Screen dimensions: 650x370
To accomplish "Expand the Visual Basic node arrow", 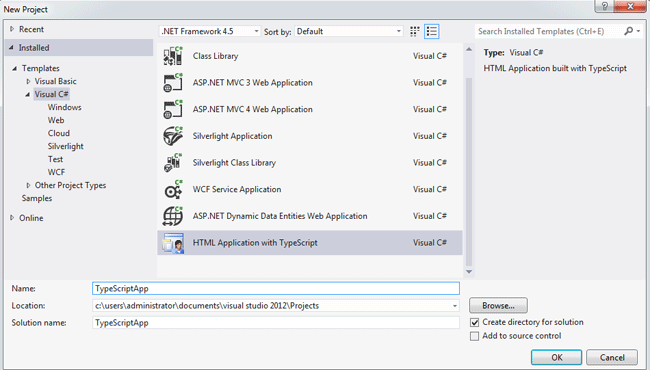I will tap(28, 81).
